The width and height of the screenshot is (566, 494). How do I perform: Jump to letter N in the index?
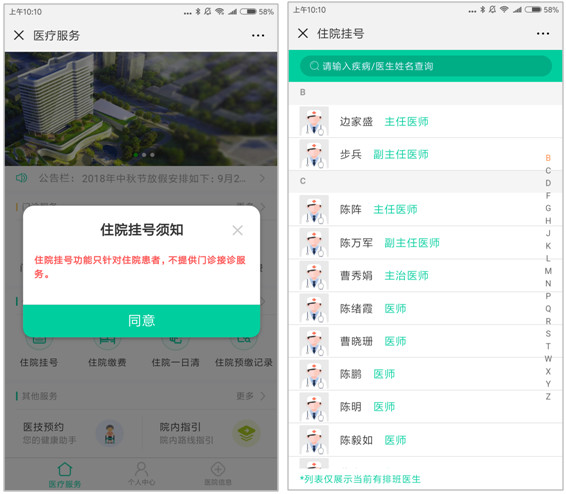coord(548,284)
